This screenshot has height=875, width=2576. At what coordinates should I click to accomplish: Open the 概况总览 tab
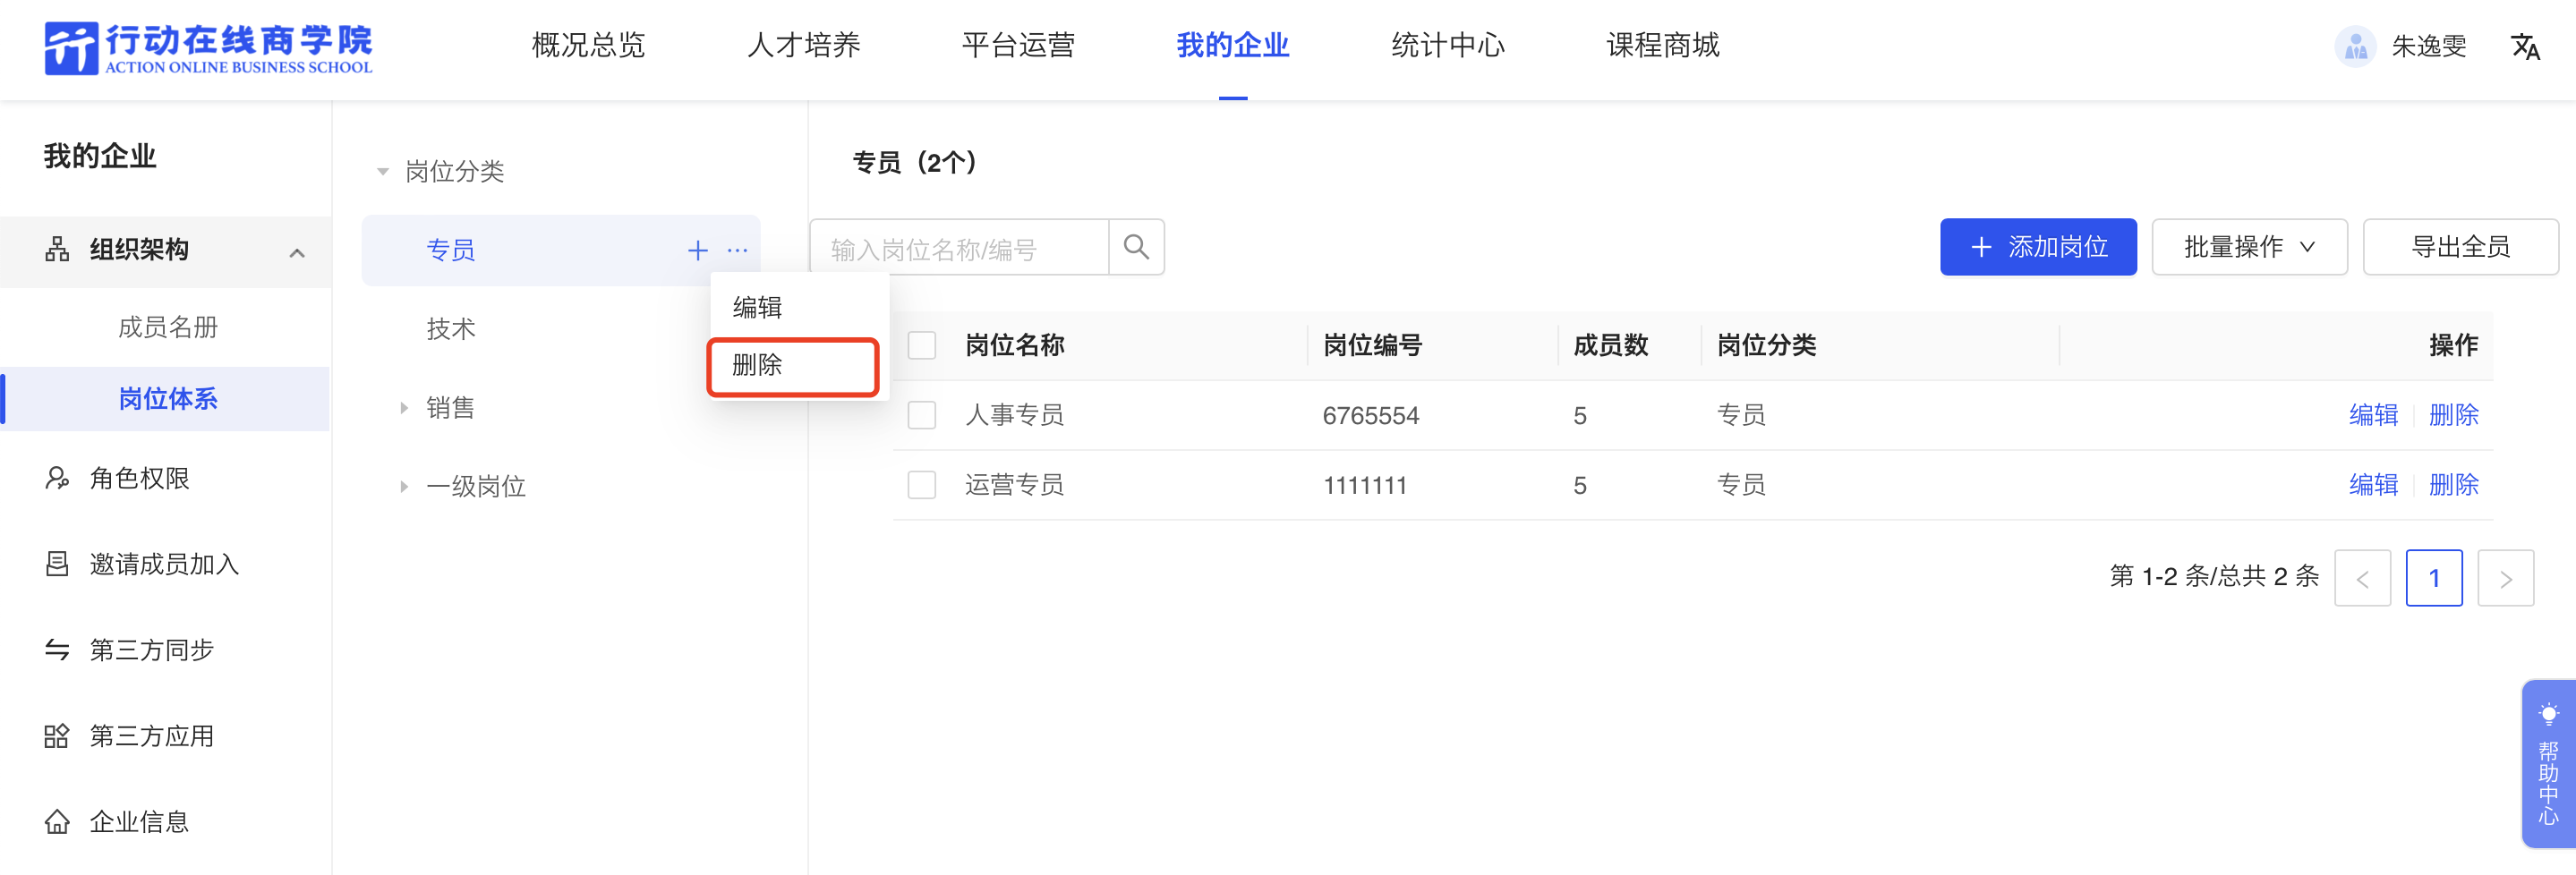click(588, 45)
